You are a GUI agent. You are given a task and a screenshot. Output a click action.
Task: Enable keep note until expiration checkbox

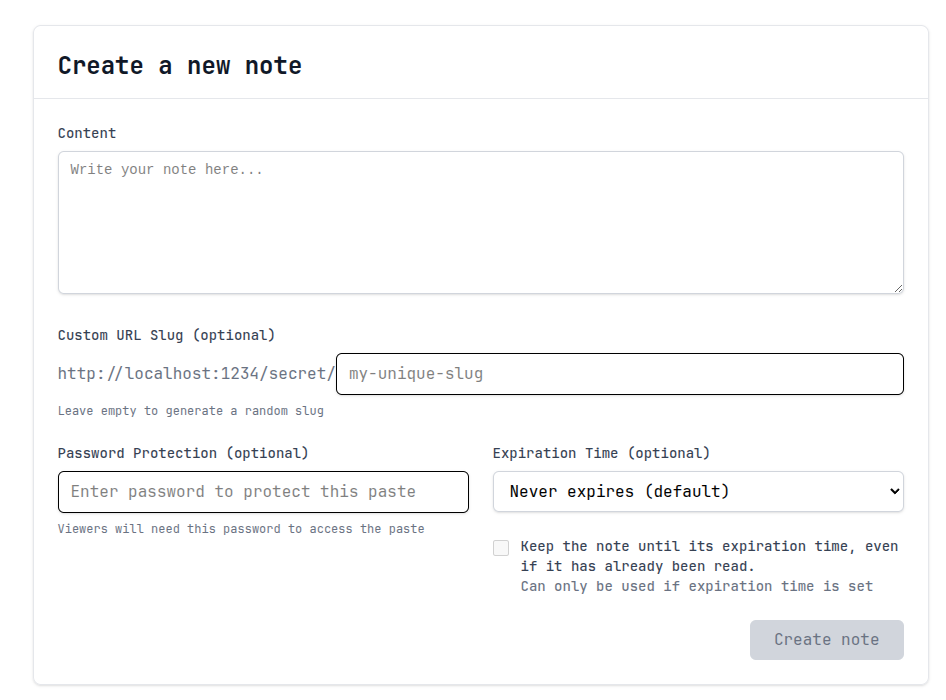point(501,548)
